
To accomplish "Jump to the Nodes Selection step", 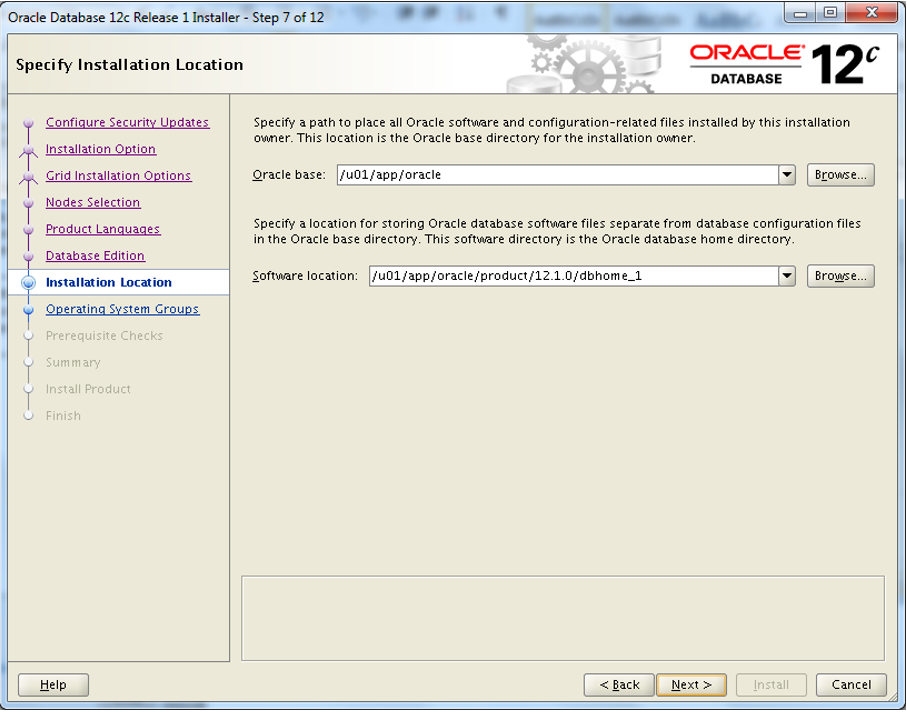I will pyautogui.click(x=93, y=202).
